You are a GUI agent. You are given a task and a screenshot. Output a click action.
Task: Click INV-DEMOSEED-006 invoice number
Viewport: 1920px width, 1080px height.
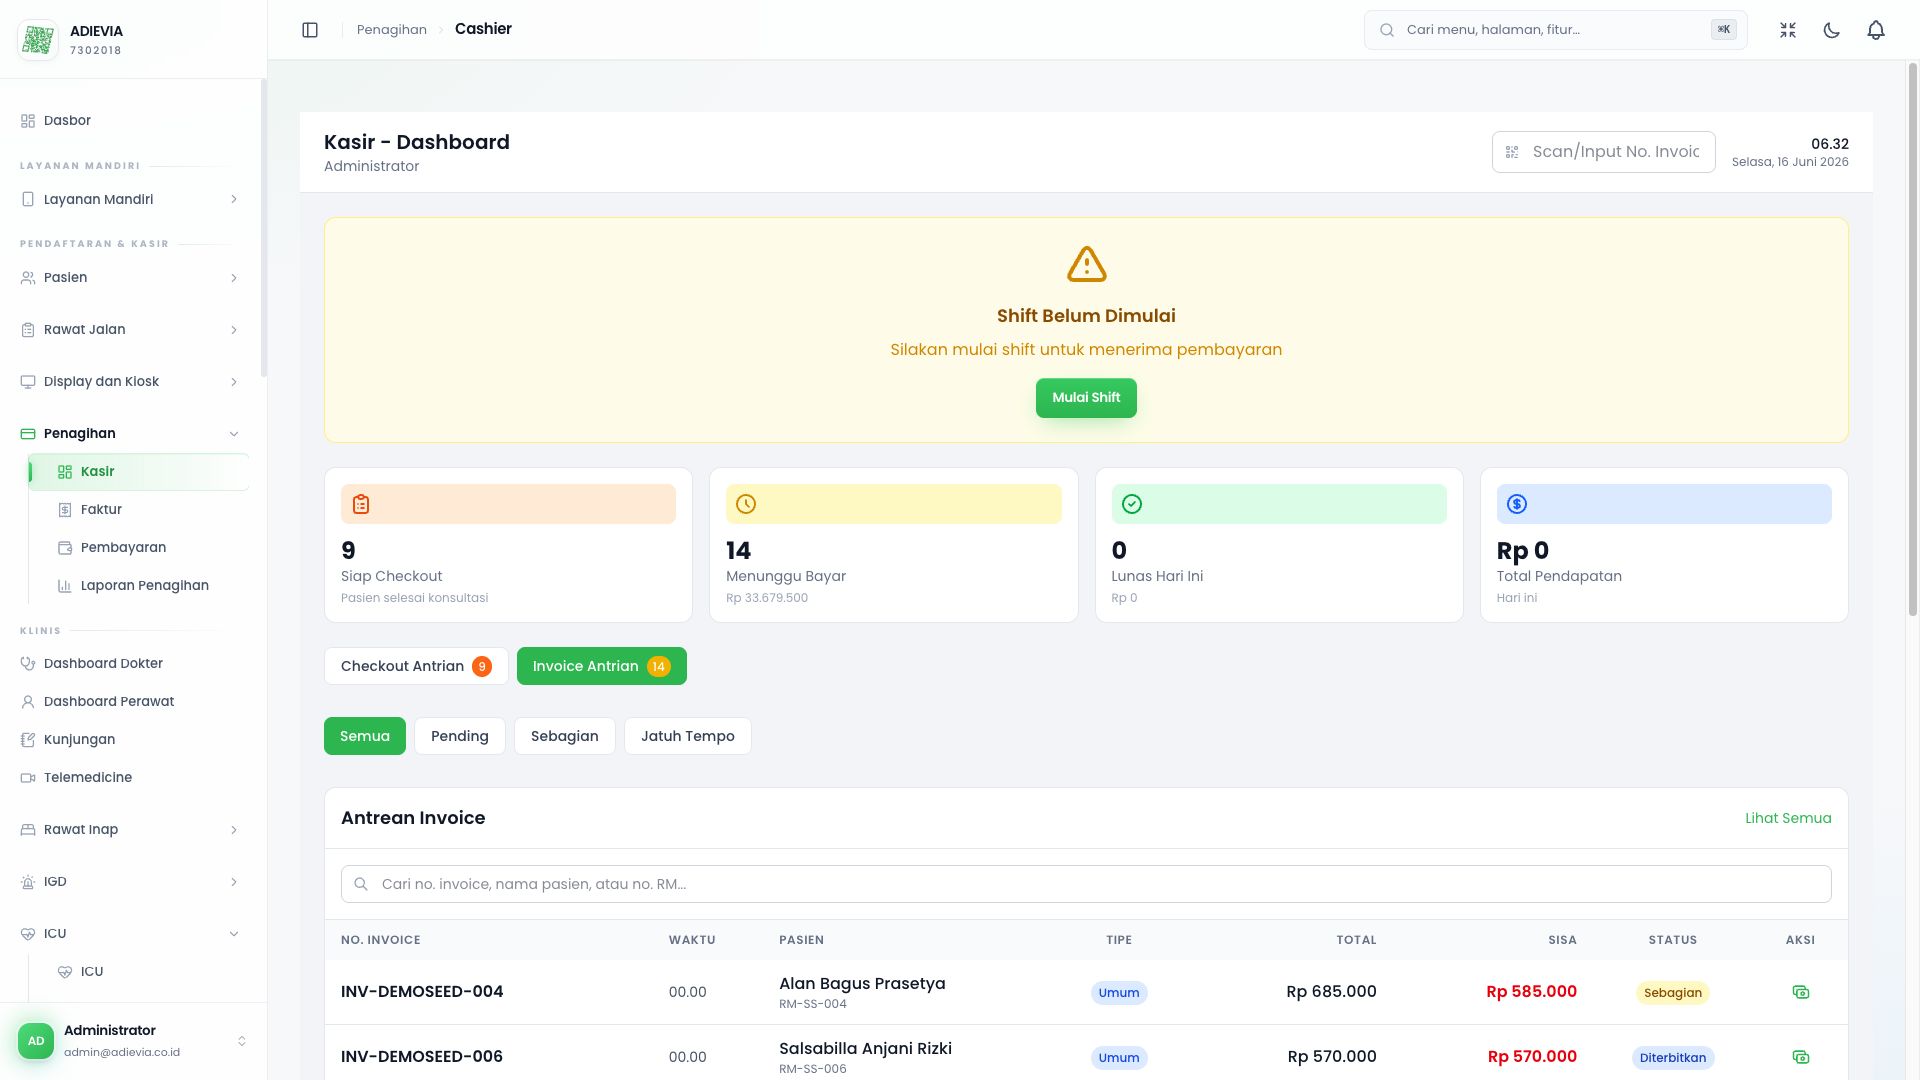click(422, 1057)
